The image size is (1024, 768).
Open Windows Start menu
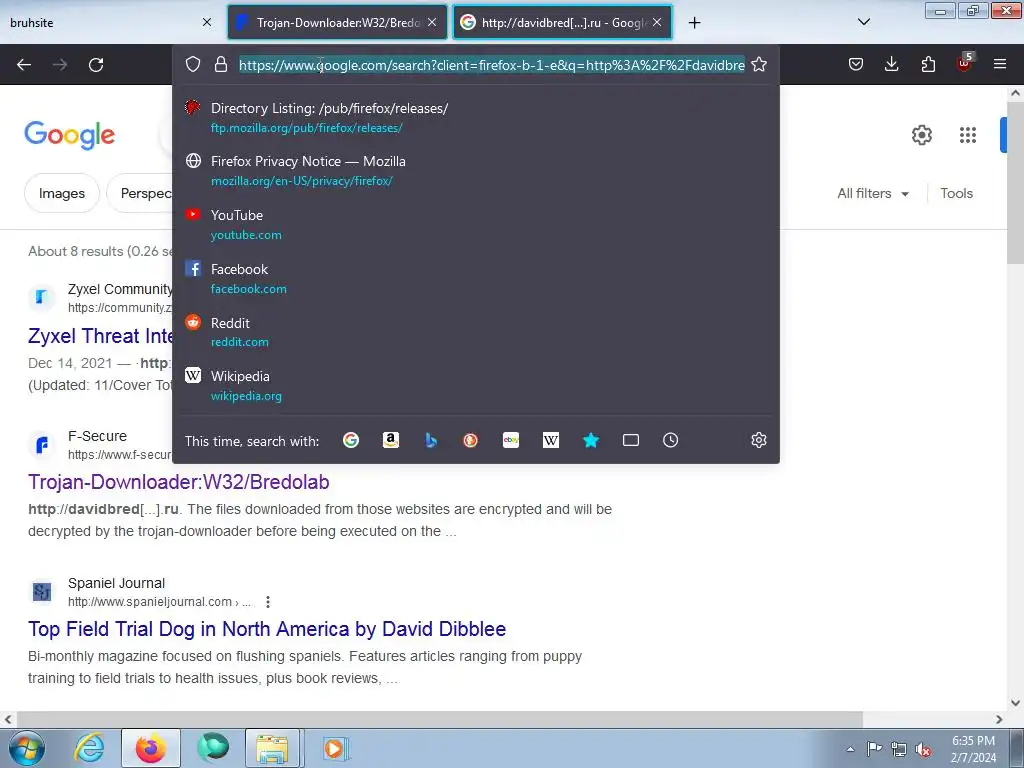26,748
